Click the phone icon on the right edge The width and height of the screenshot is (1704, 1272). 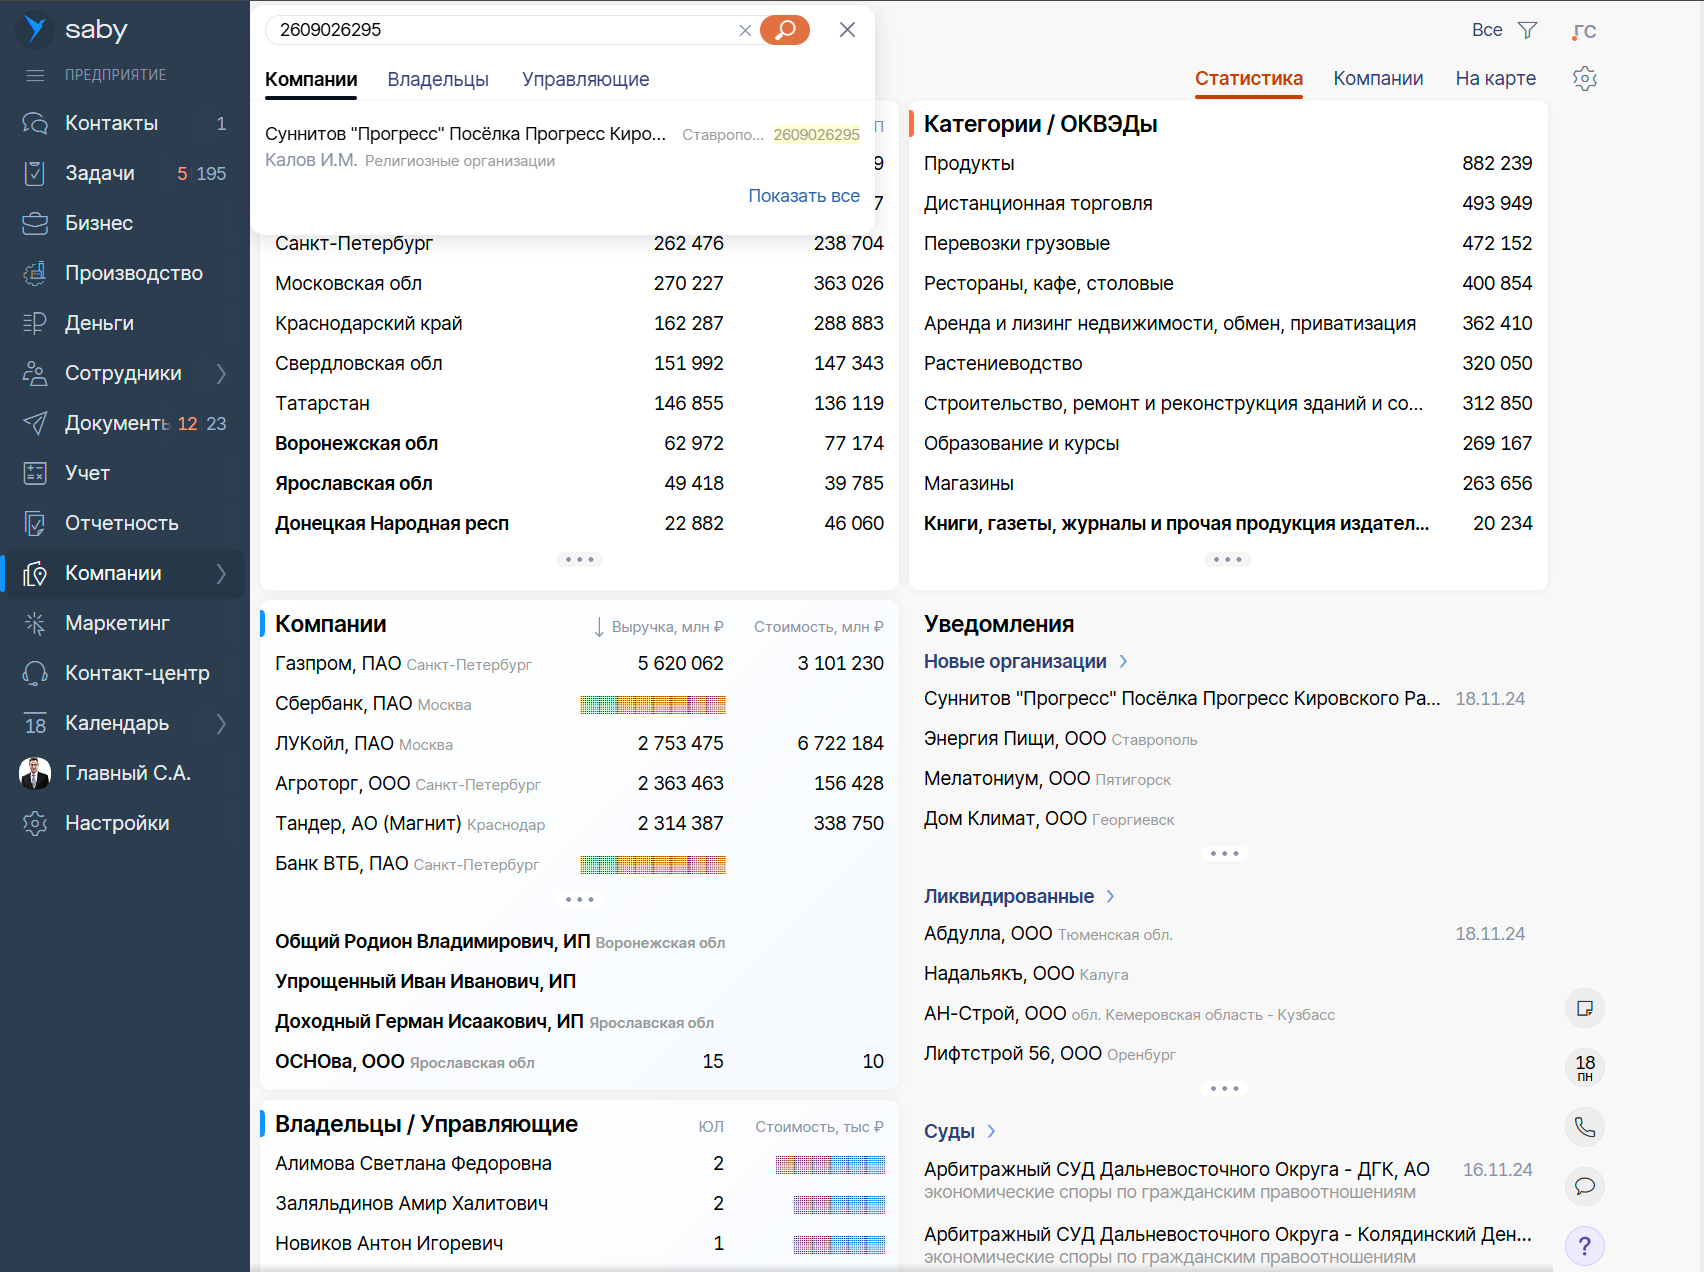click(1584, 1127)
